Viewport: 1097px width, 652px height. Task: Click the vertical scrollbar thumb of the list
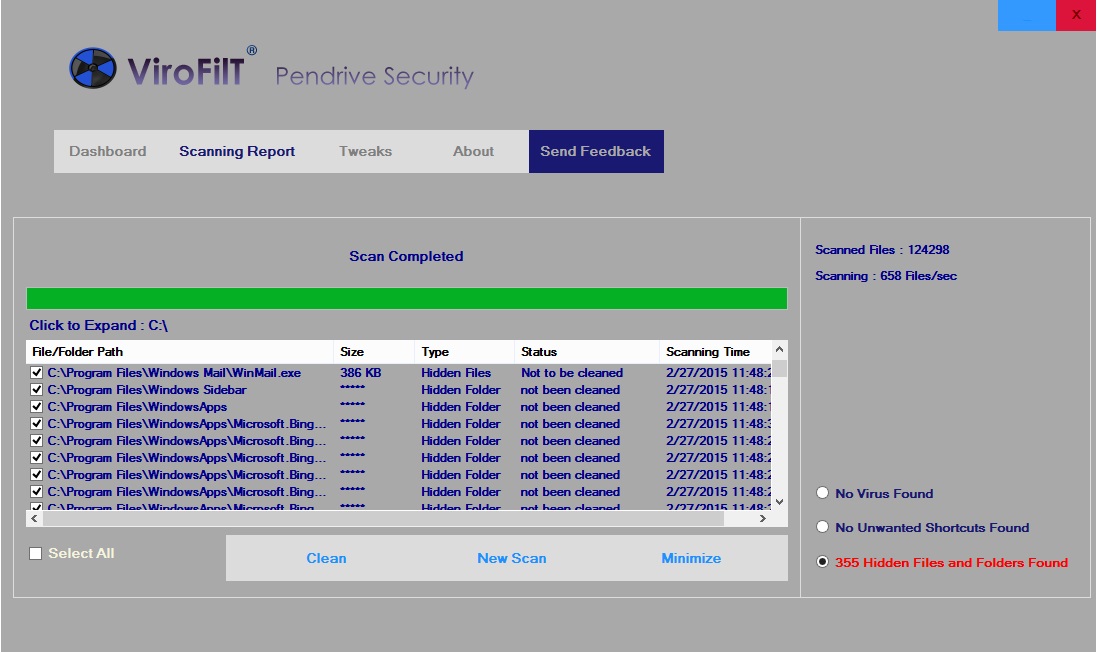(x=779, y=368)
